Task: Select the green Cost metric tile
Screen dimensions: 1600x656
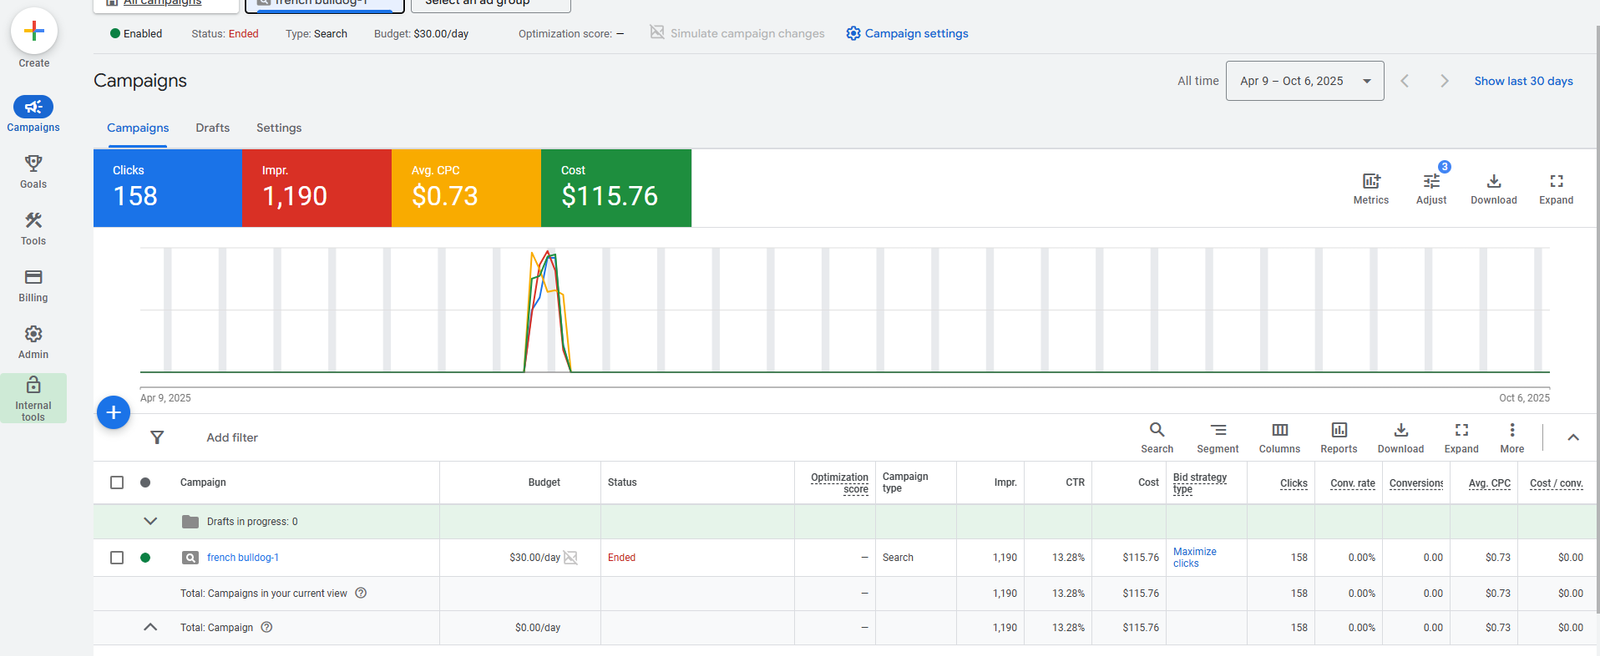Action: tap(615, 188)
